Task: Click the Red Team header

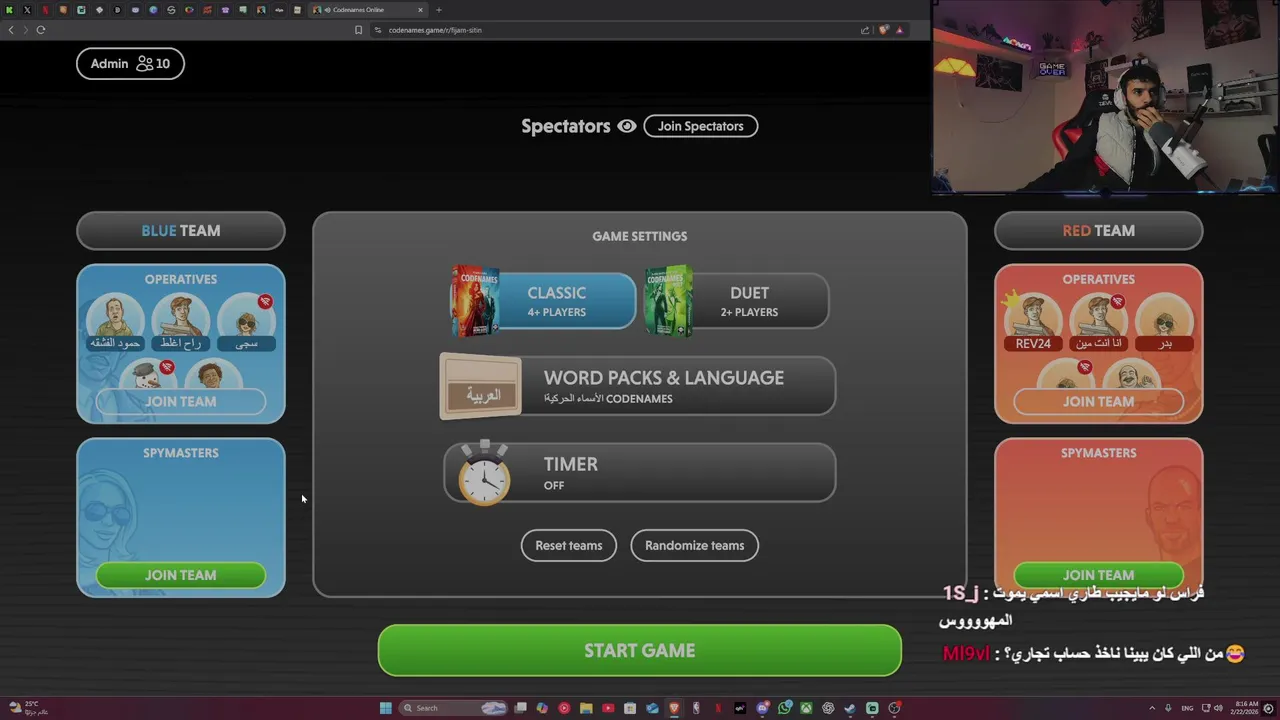Action: tap(1099, 231)
